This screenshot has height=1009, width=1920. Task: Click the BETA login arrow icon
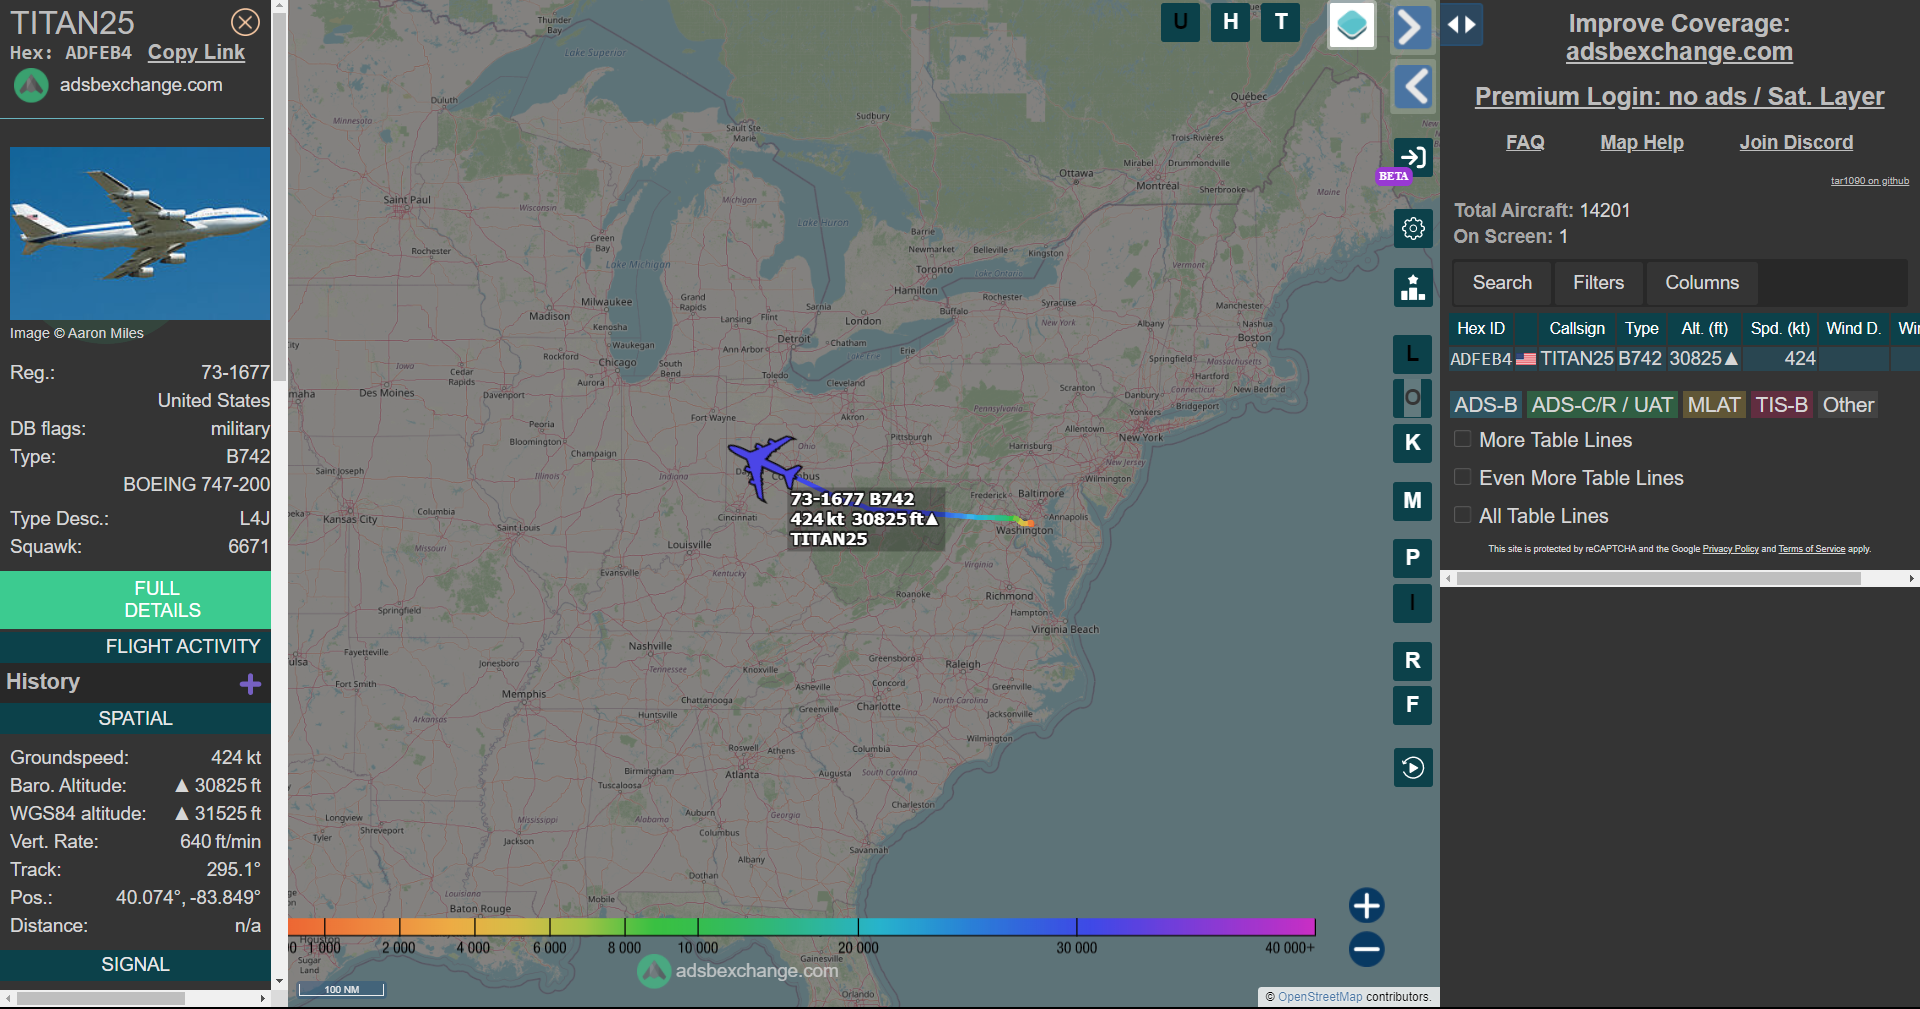pos(1413,157)
